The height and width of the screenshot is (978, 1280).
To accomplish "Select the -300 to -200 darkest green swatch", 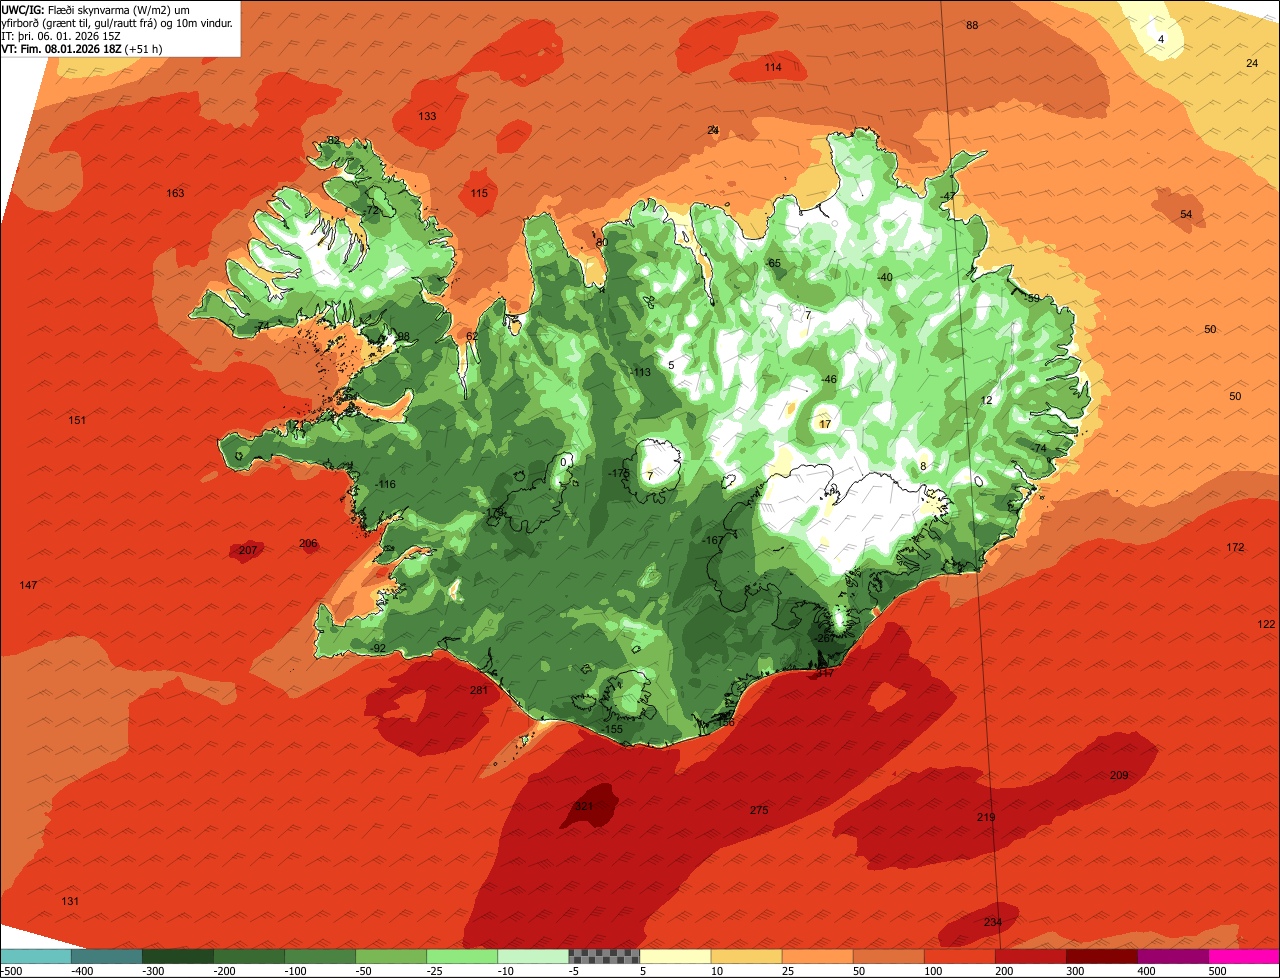I will [x=177, y=956].
